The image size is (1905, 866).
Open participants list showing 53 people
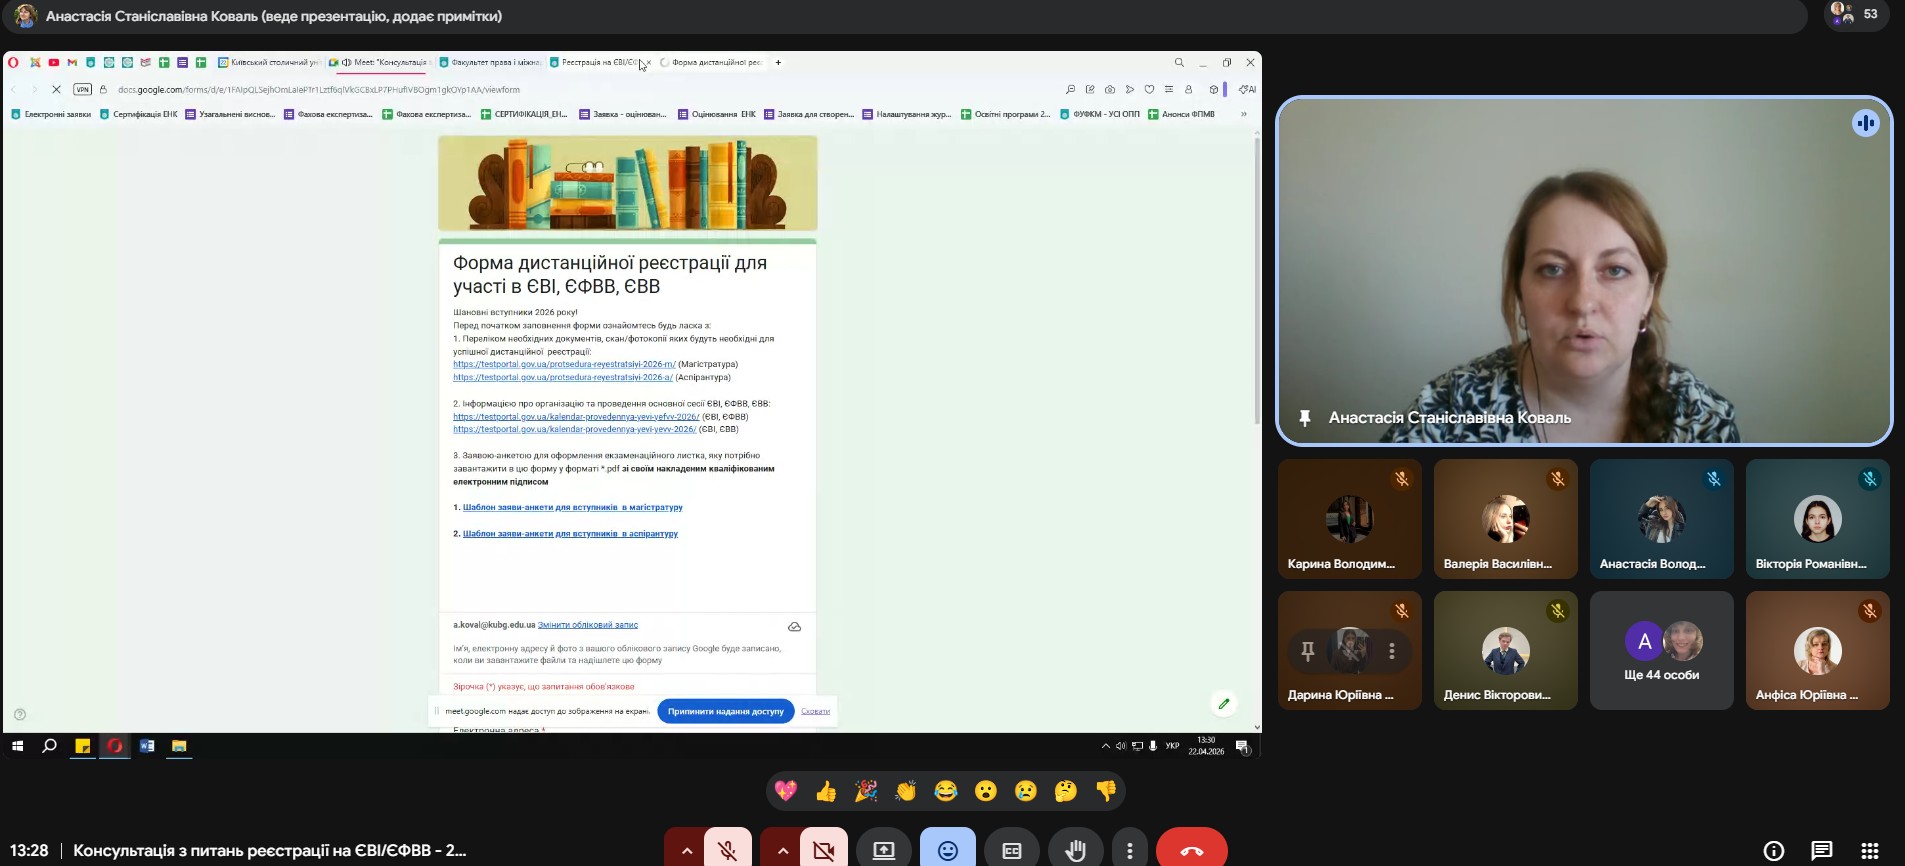pos(1856,15)
